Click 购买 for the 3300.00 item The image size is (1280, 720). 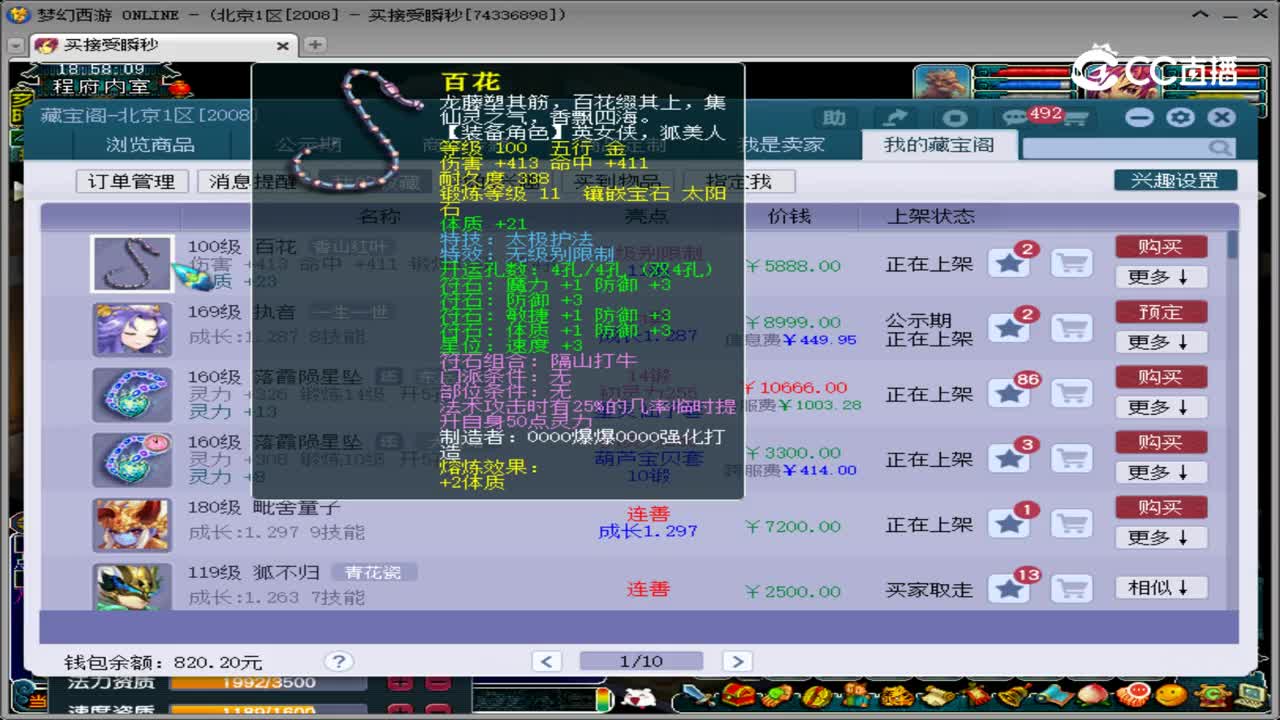(x=1160, y=442)
